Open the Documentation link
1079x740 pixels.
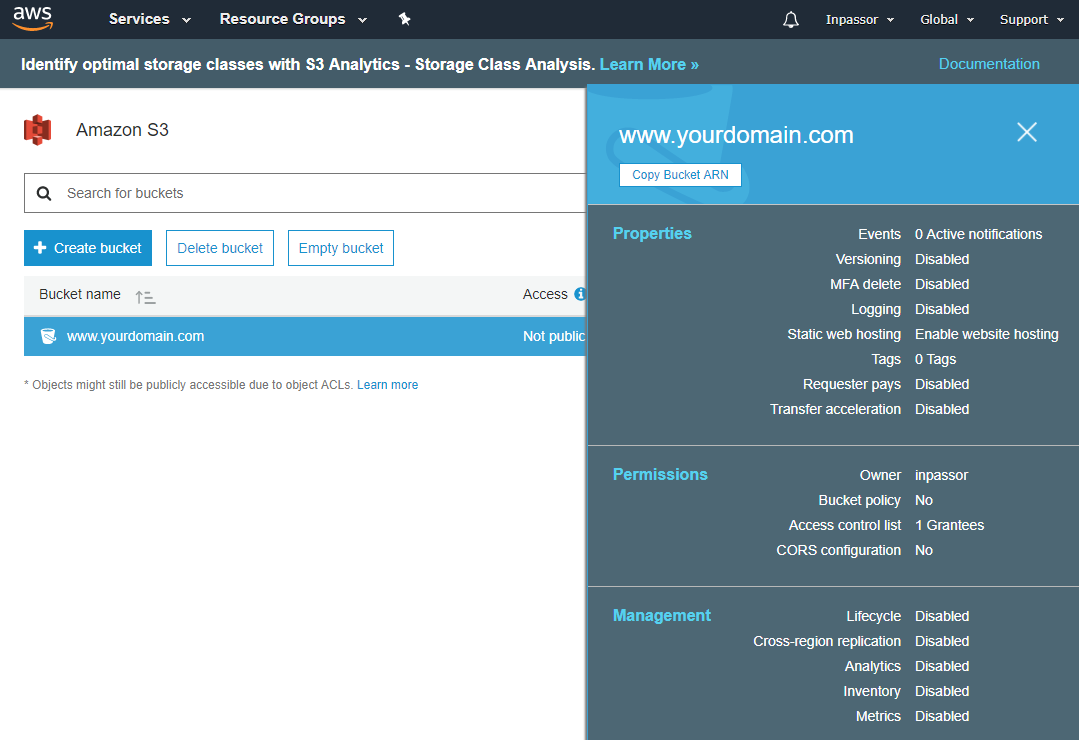(x=988, y=64)
